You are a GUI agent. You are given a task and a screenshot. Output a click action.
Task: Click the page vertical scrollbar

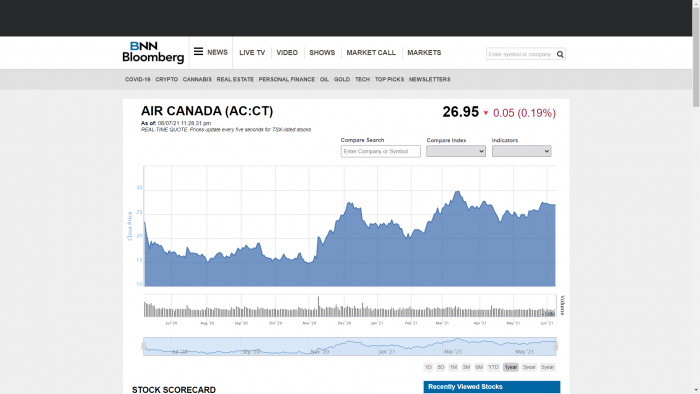coord(696,197)
